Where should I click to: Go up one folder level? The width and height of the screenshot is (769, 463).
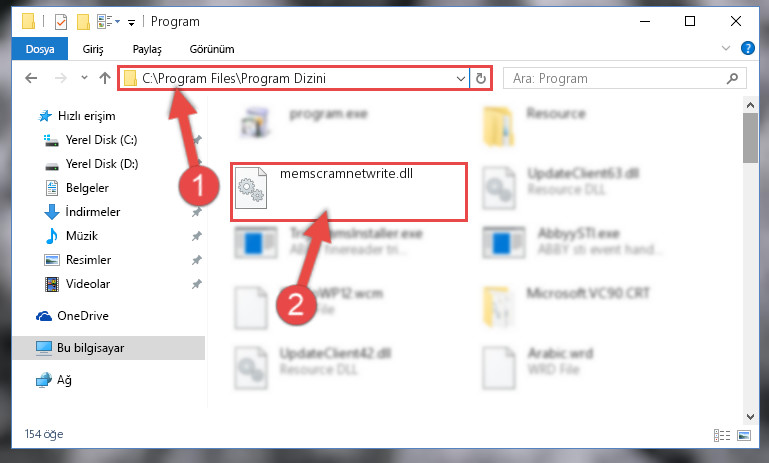pos(104,78)
